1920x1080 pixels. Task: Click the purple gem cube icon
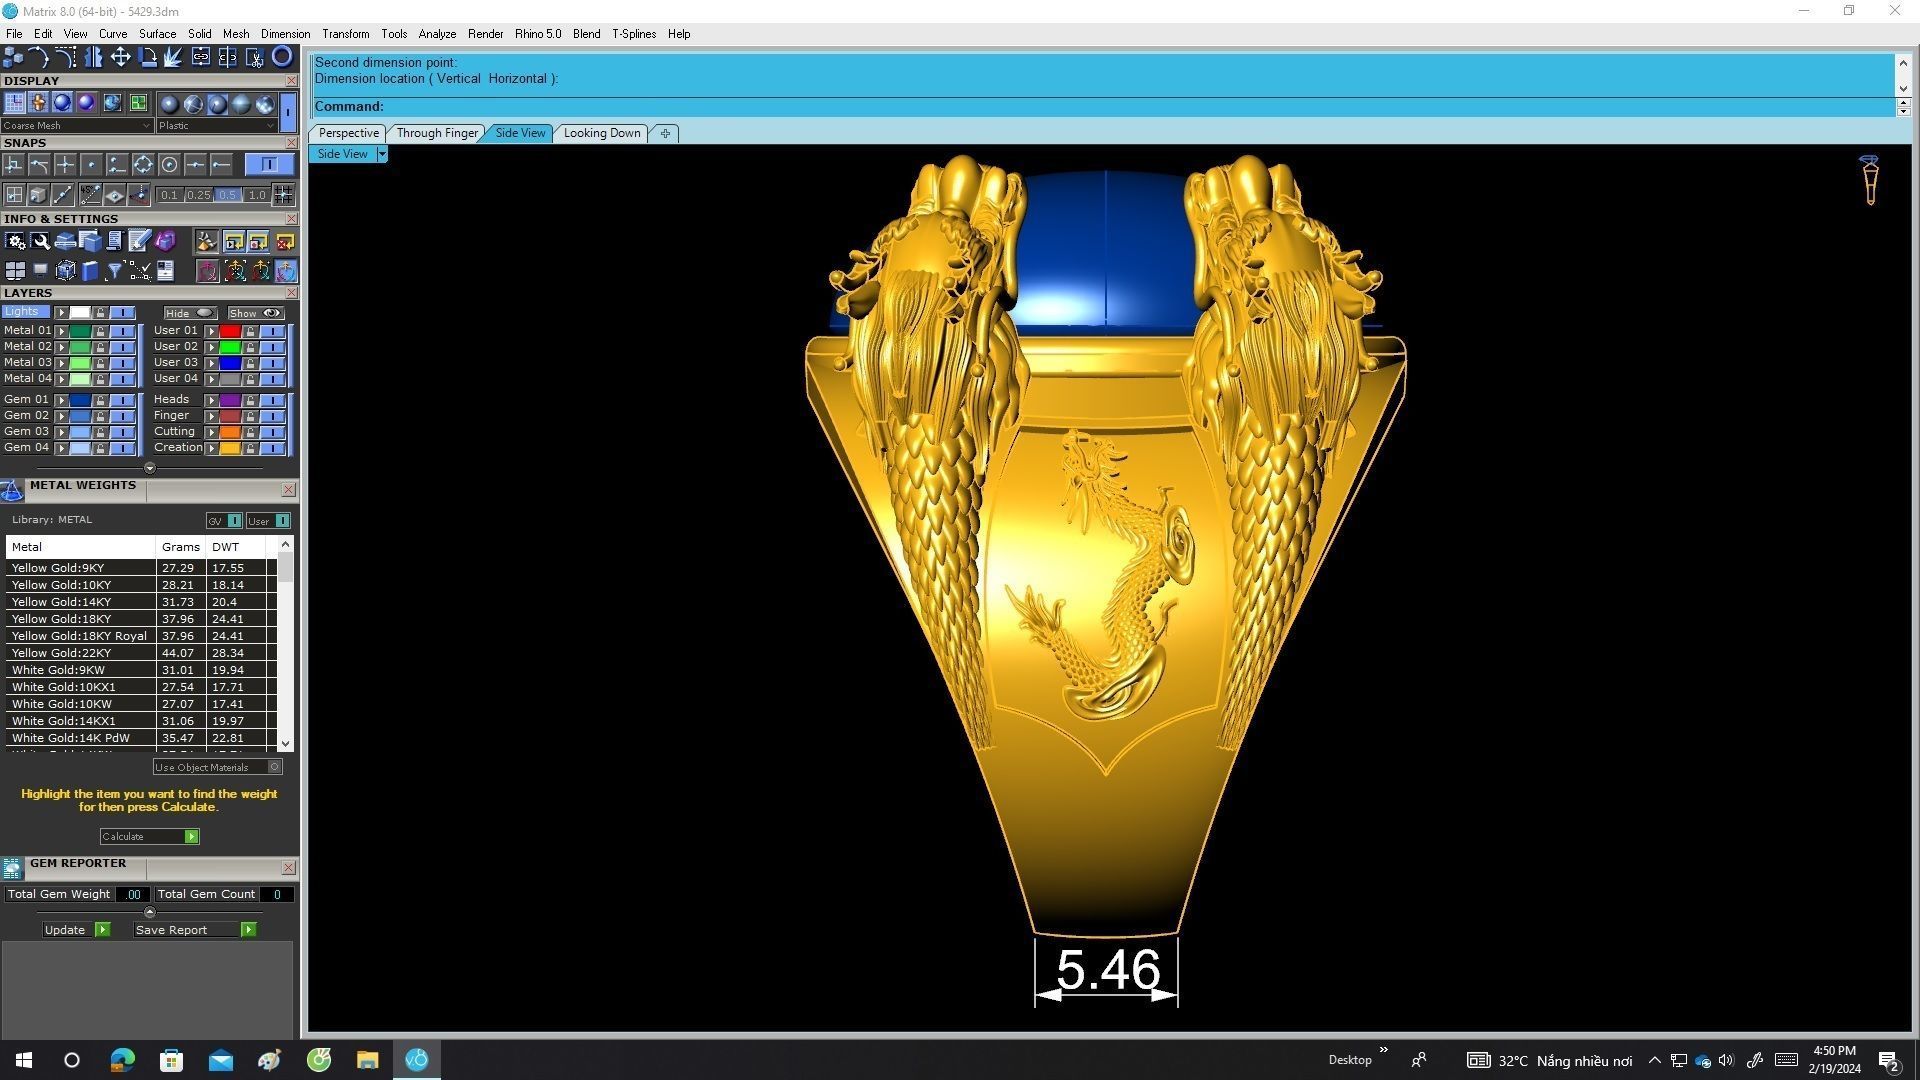pos(165,241)
